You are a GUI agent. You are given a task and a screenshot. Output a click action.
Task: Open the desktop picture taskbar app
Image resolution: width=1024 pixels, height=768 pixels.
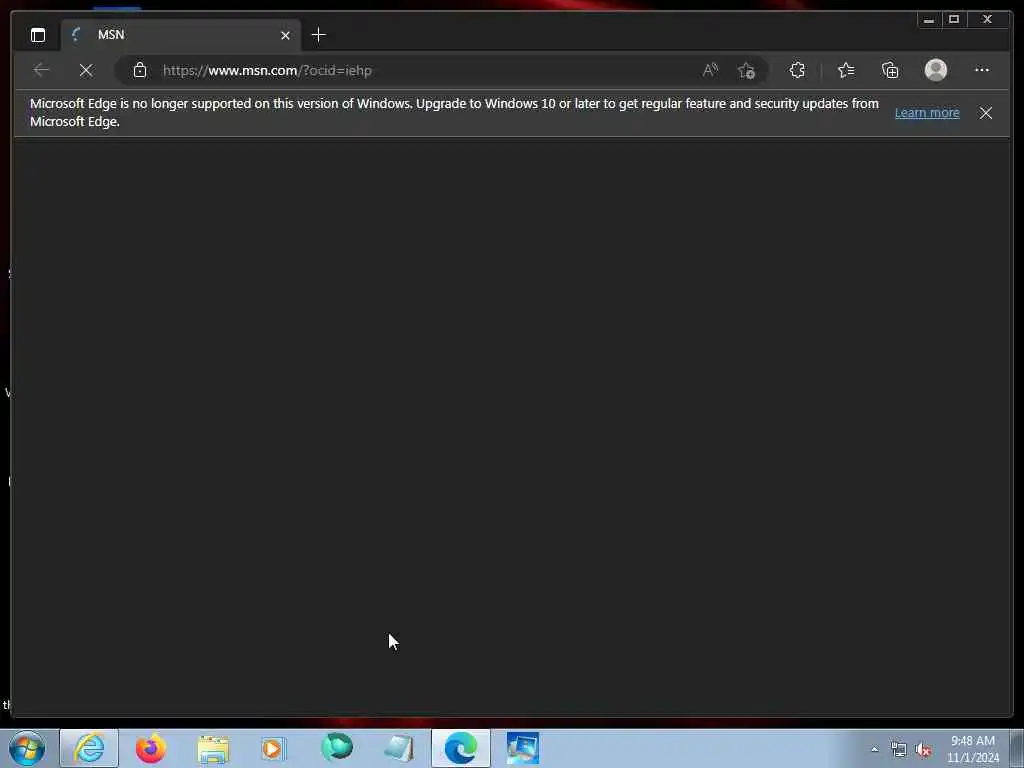click(x=522, y=748)
